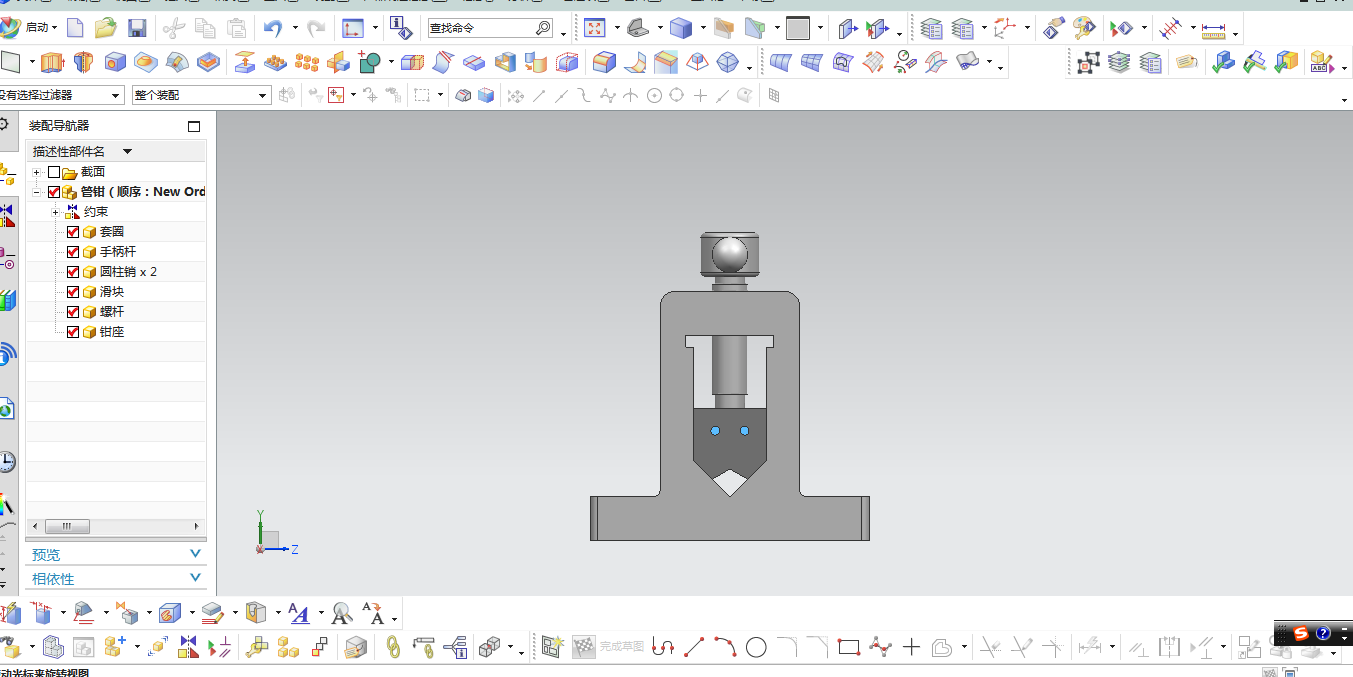Click the Fit view icon
This screenshot has width=1353, height=677.
click(595, 28)
